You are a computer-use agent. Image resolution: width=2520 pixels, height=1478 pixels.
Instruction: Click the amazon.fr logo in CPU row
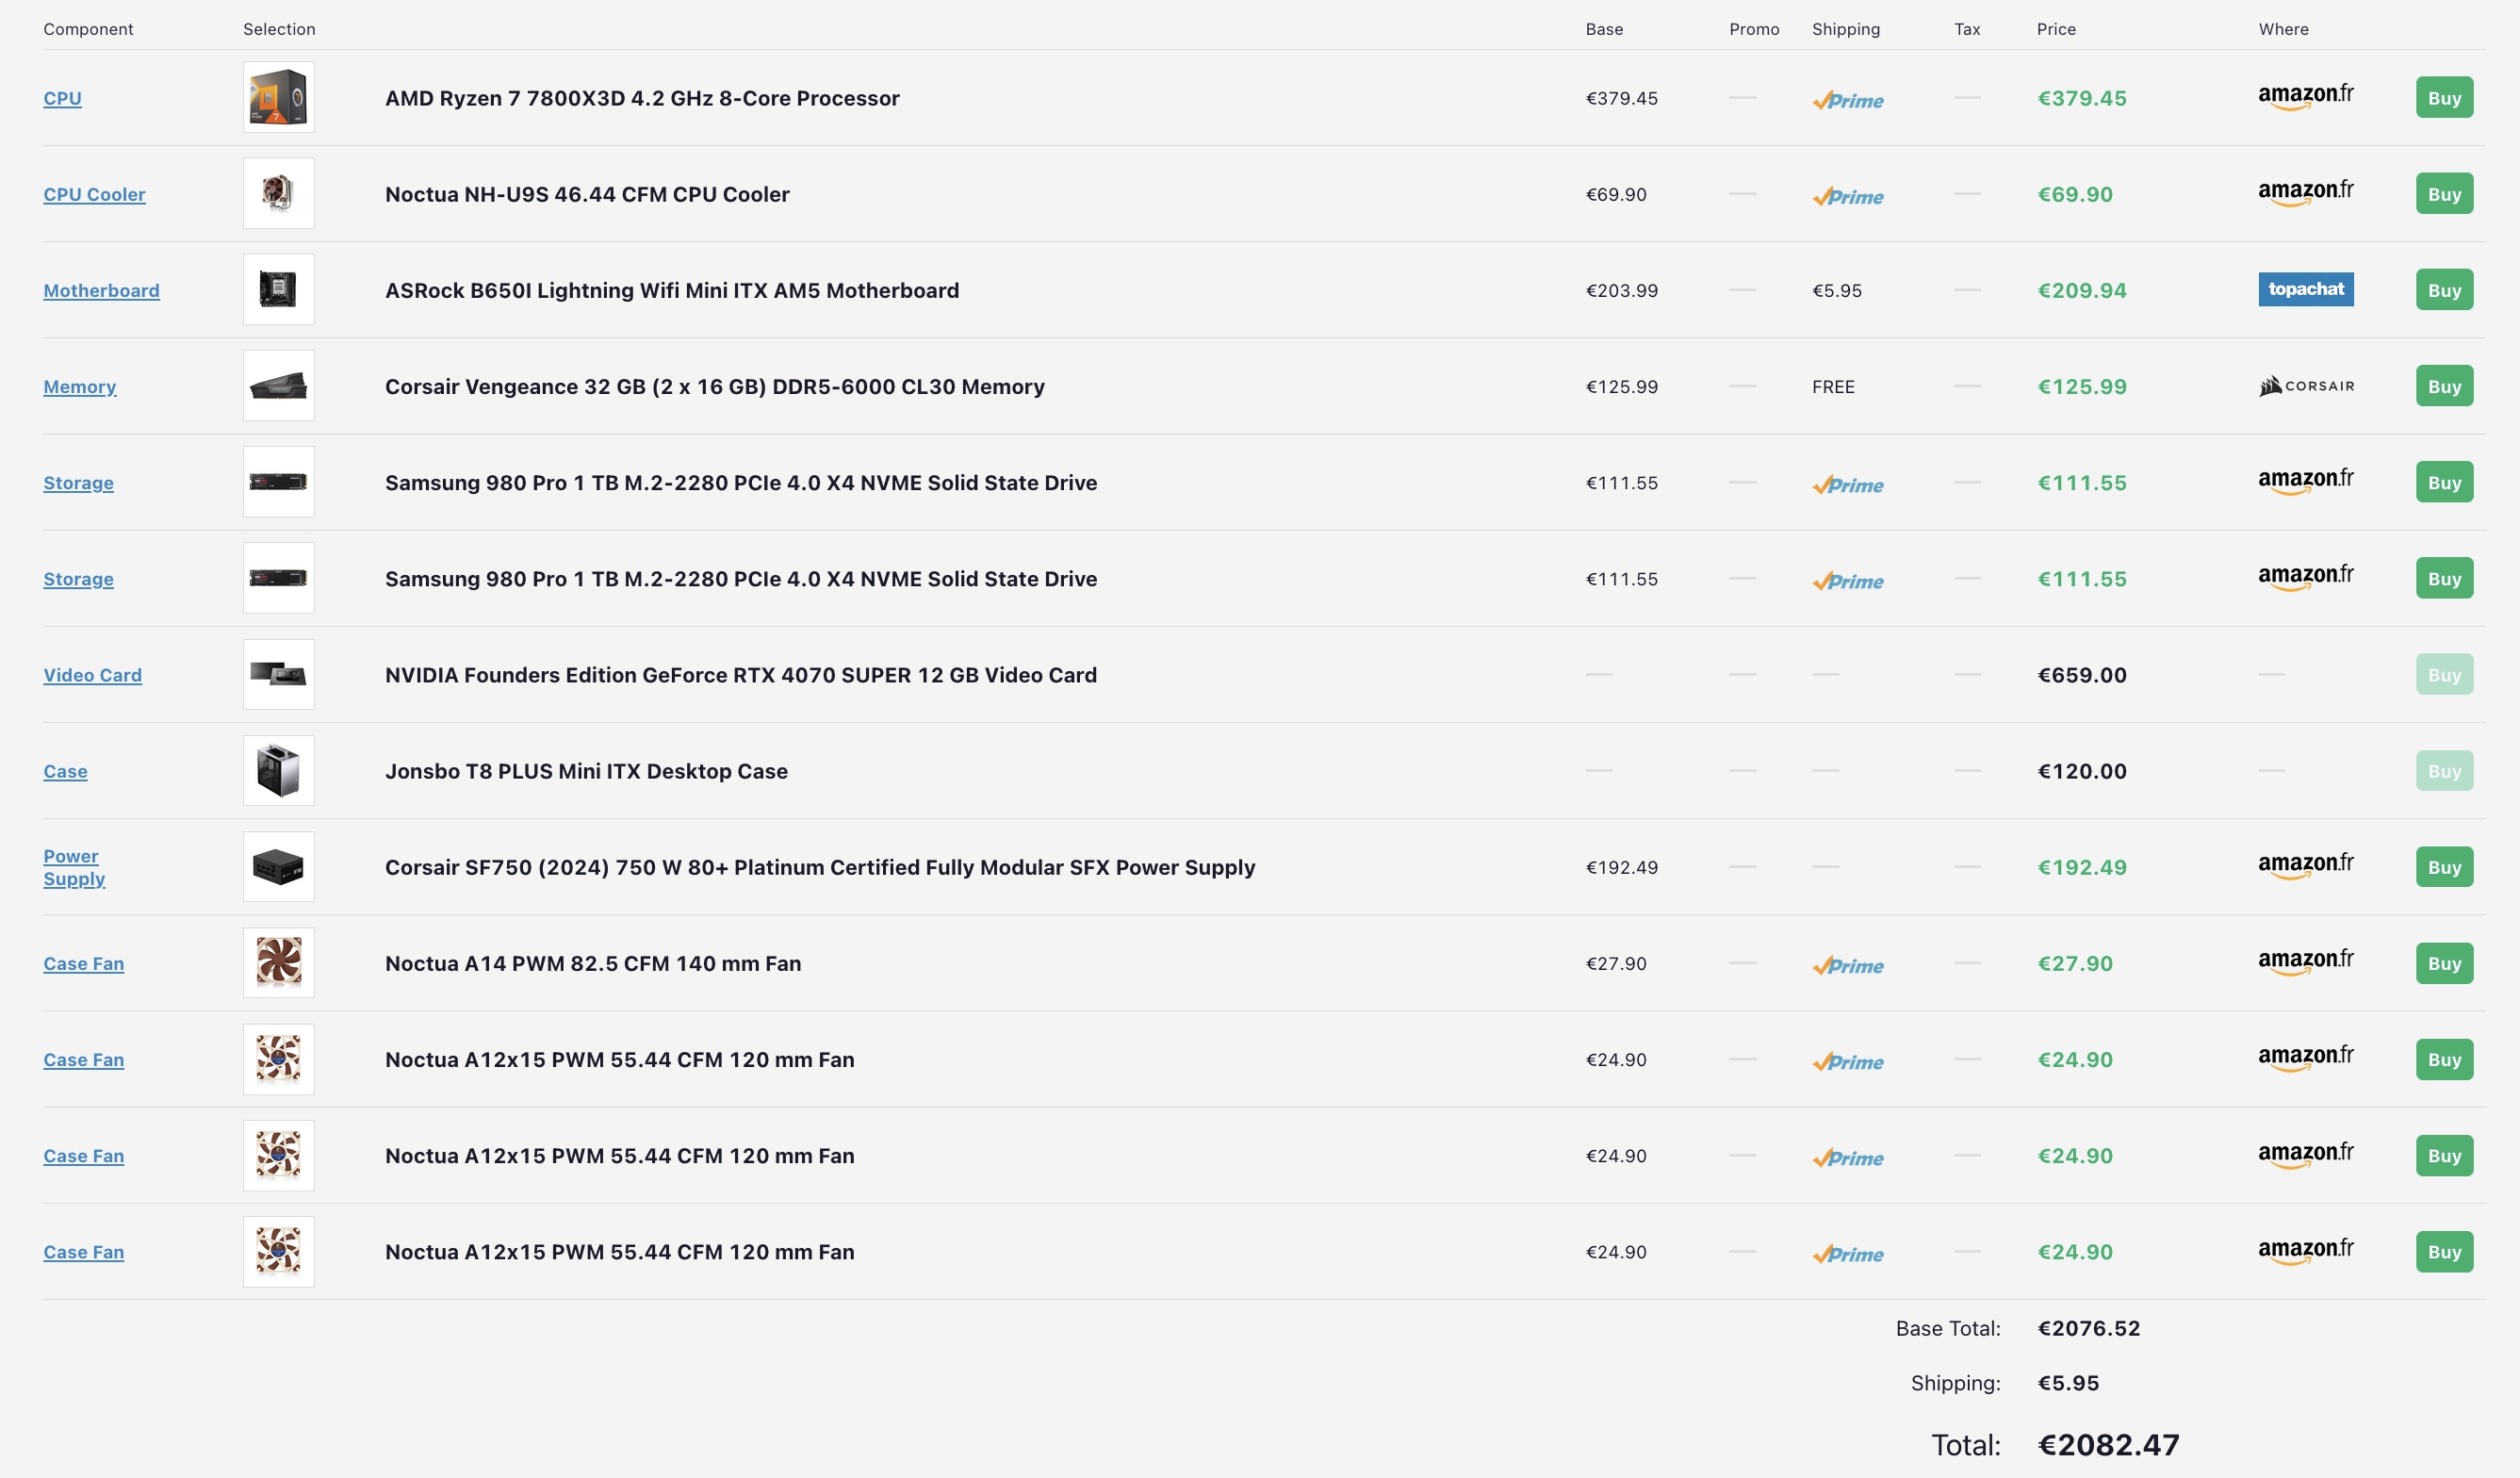click(x=2305, y=97)
